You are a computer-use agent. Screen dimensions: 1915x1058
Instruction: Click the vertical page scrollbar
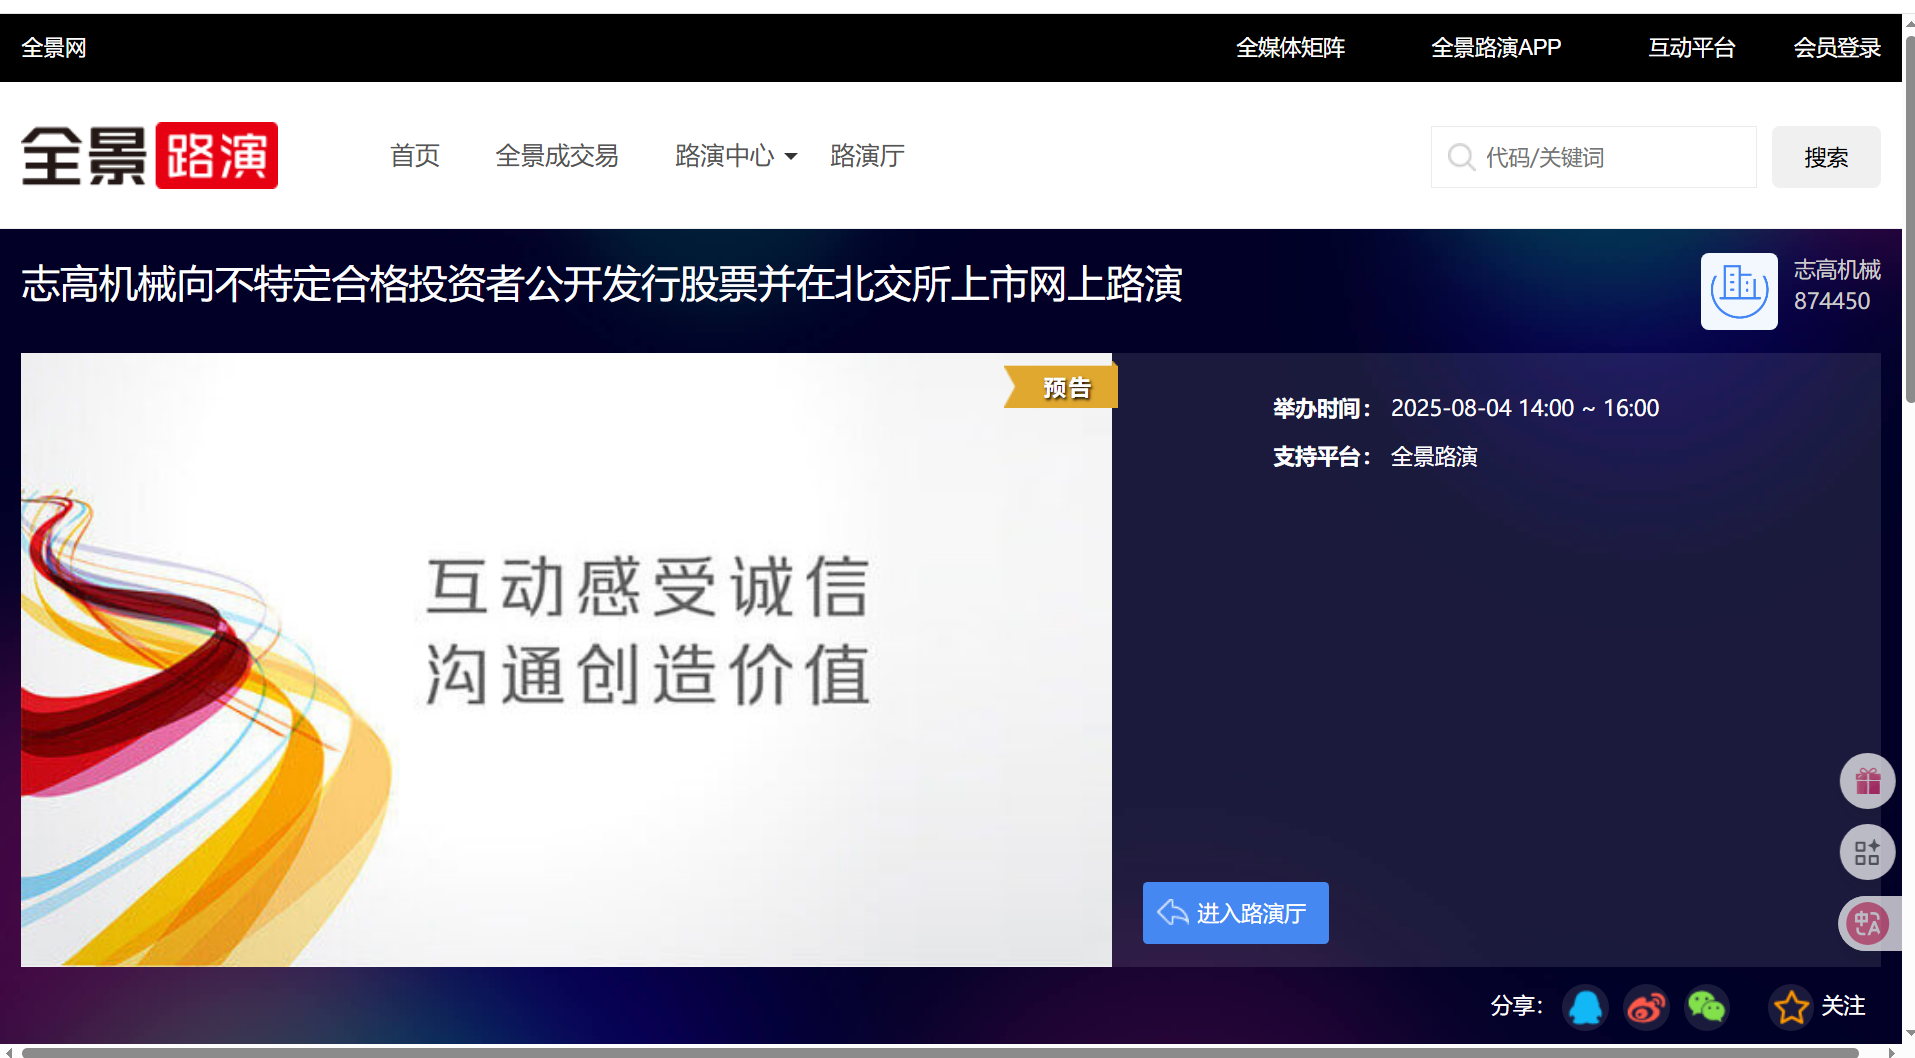(1908, 220)
